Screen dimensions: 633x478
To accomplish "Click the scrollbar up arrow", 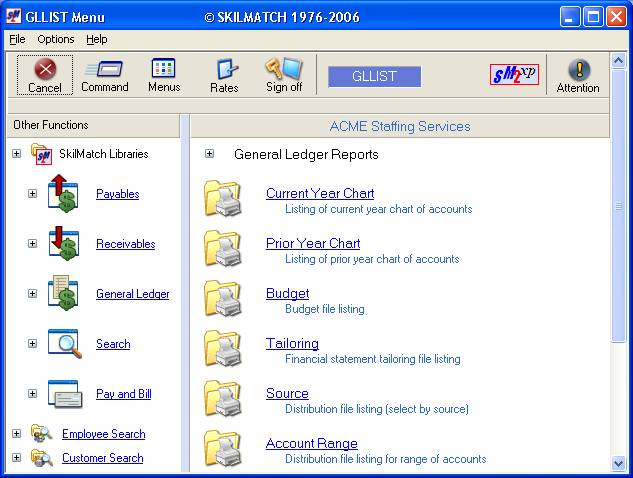I will [x=618, y=61].
